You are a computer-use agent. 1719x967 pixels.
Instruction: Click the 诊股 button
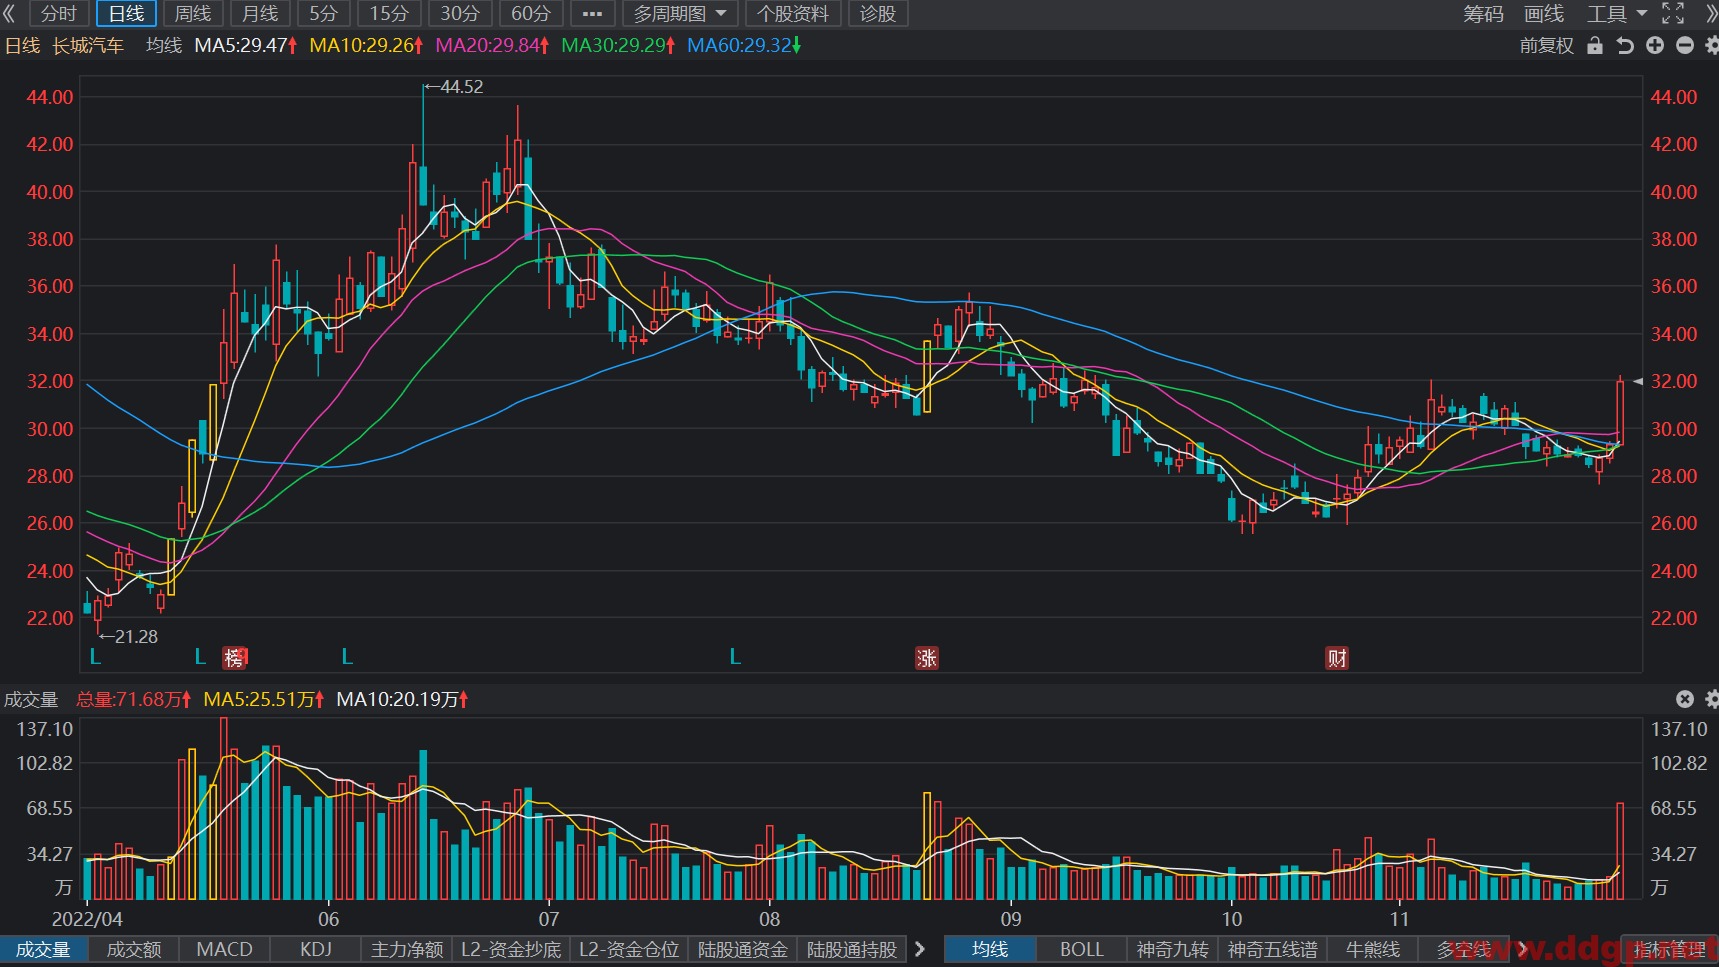tap(878, 14)
